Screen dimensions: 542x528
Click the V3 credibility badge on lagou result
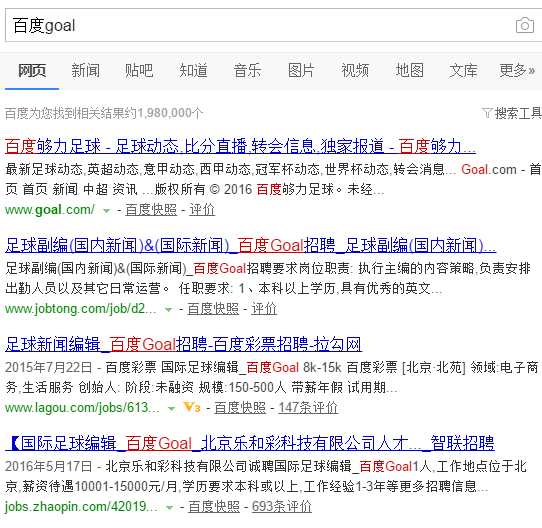point(191,407)
